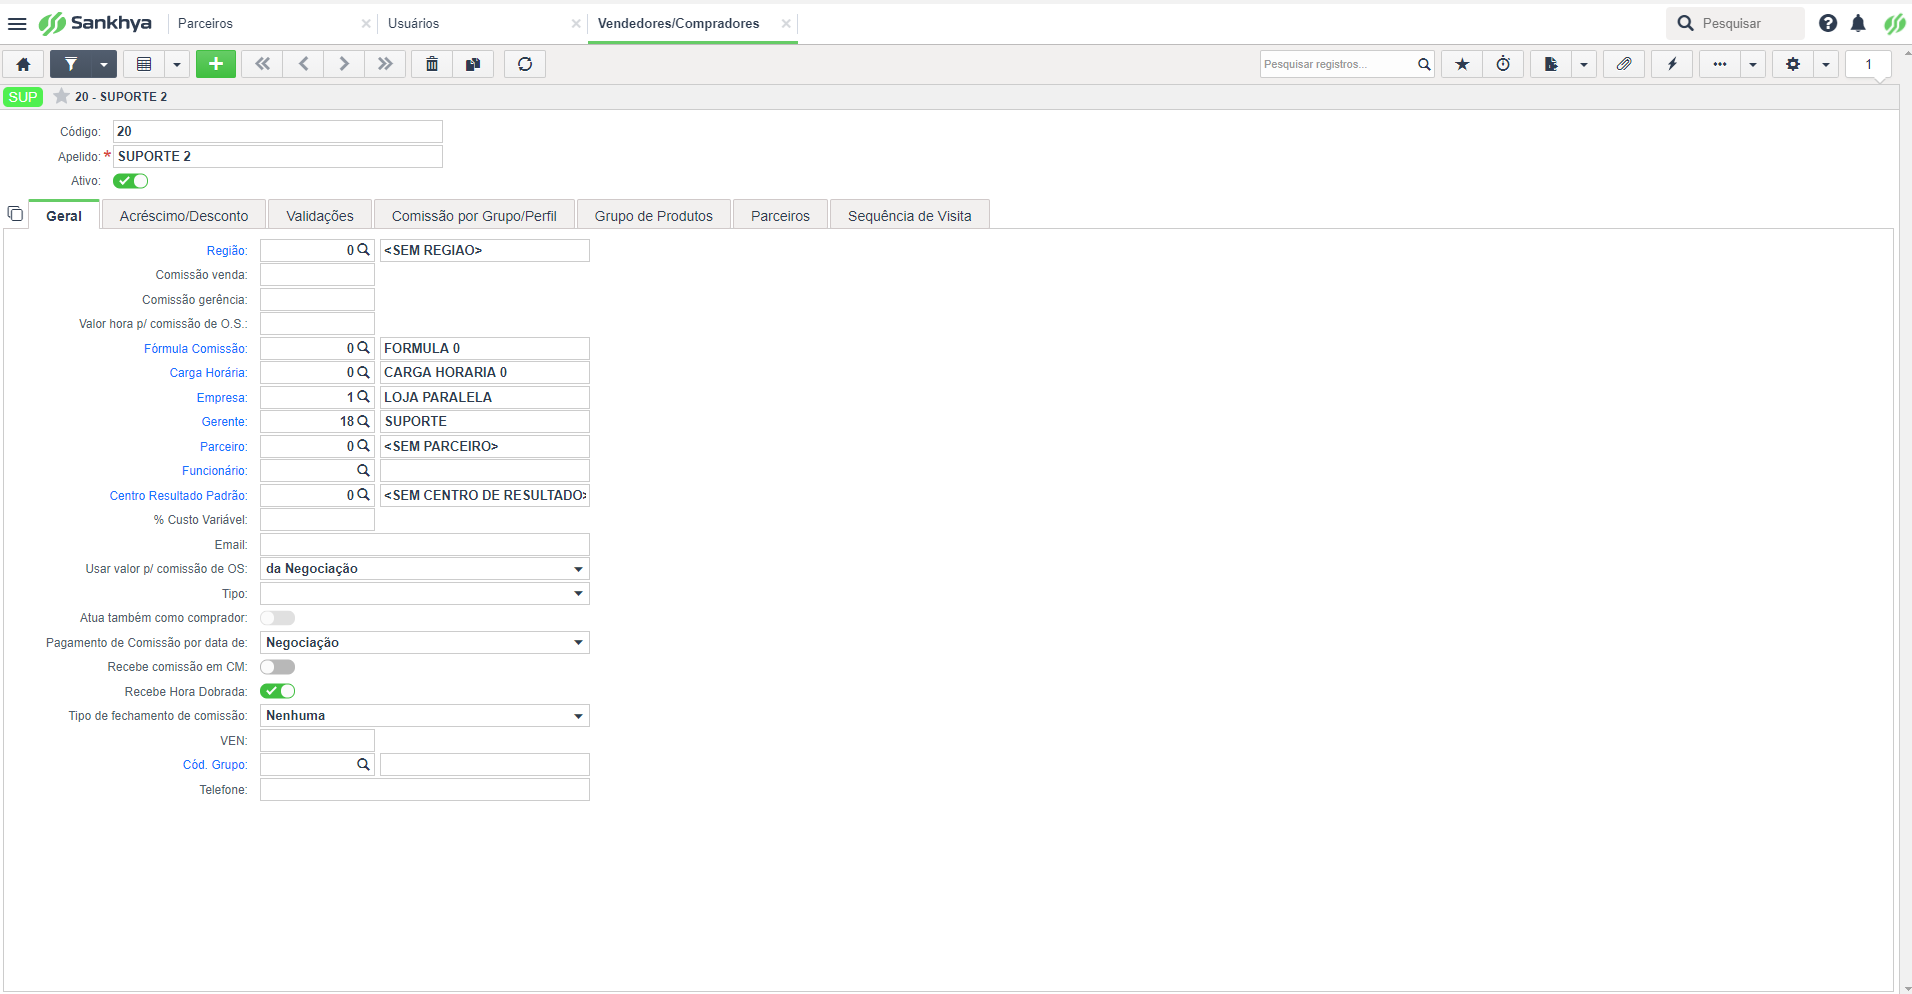The image size is (1912, 994).
Task: Expand the more options dropdown arrow
Action: coord(1753,64)
